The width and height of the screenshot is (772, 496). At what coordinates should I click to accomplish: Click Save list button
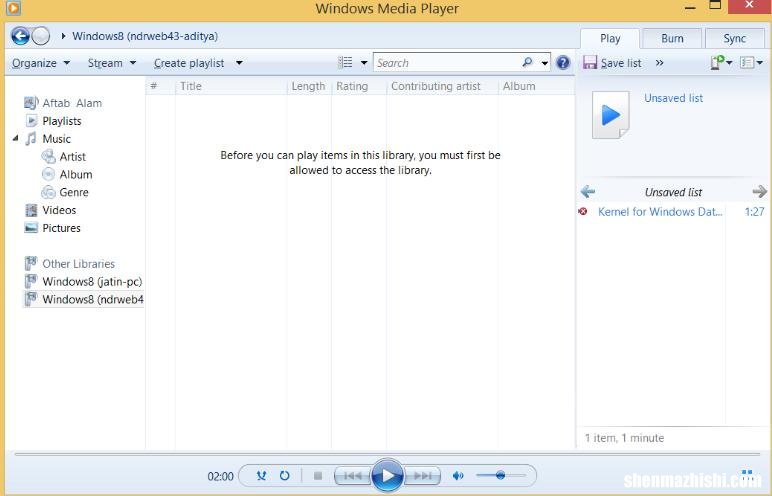click(612, 63)
